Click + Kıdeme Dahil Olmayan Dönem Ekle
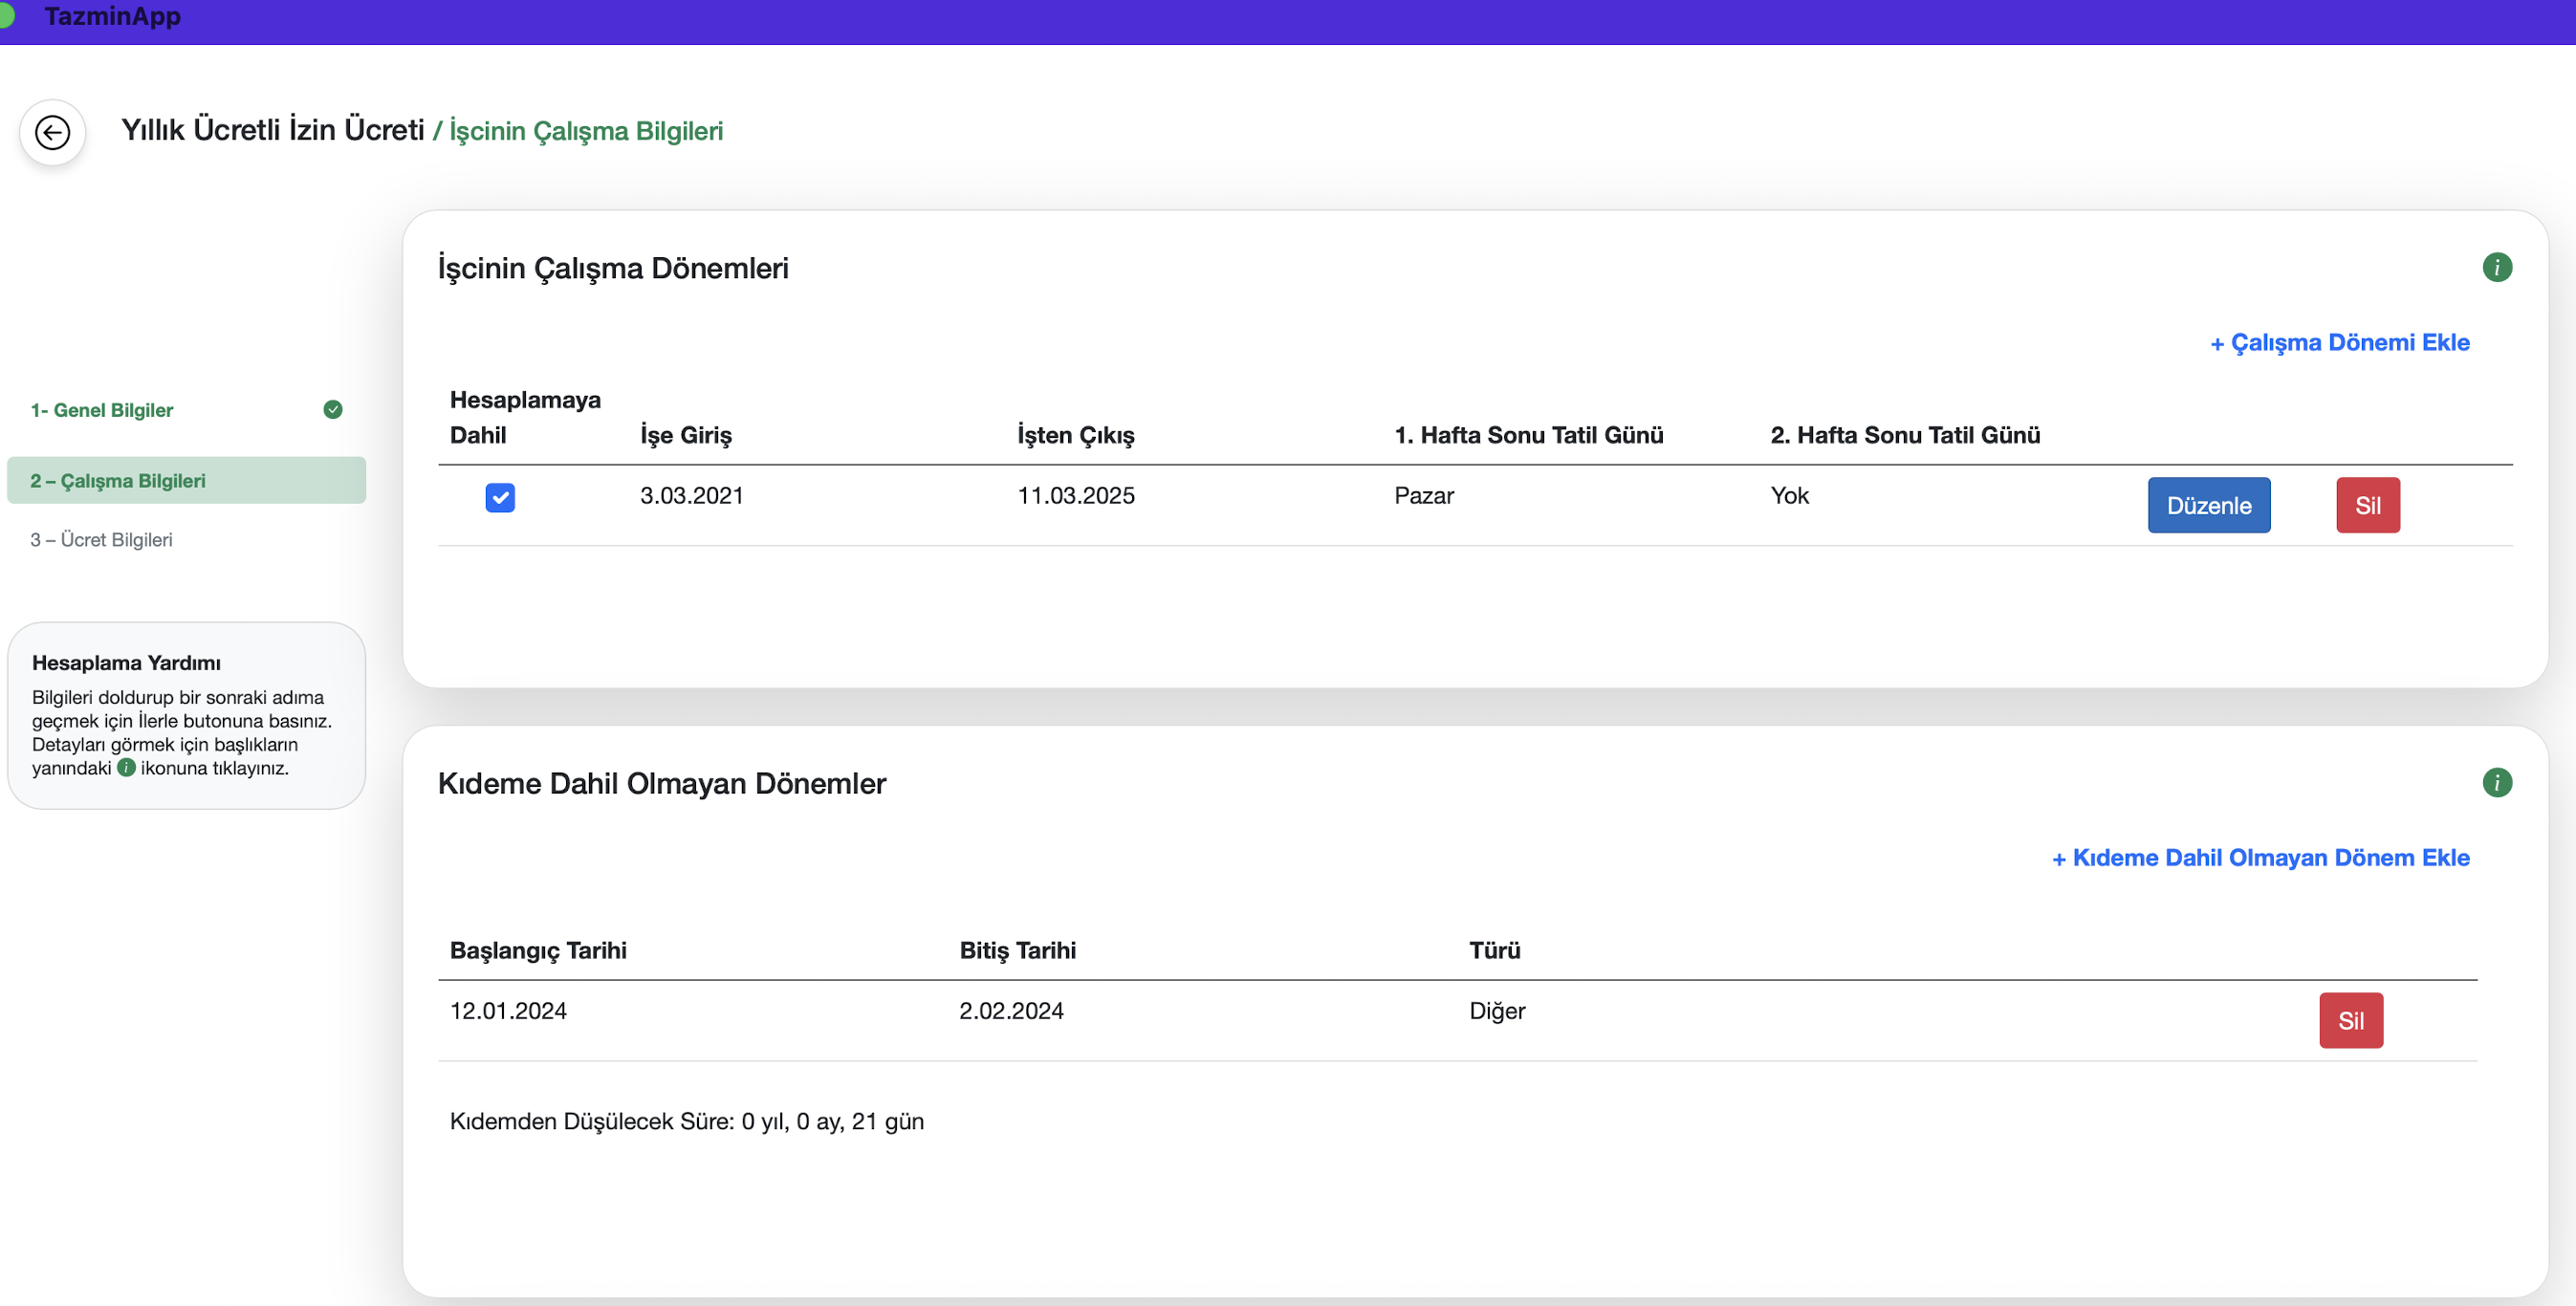 (x=2261, y=858)
